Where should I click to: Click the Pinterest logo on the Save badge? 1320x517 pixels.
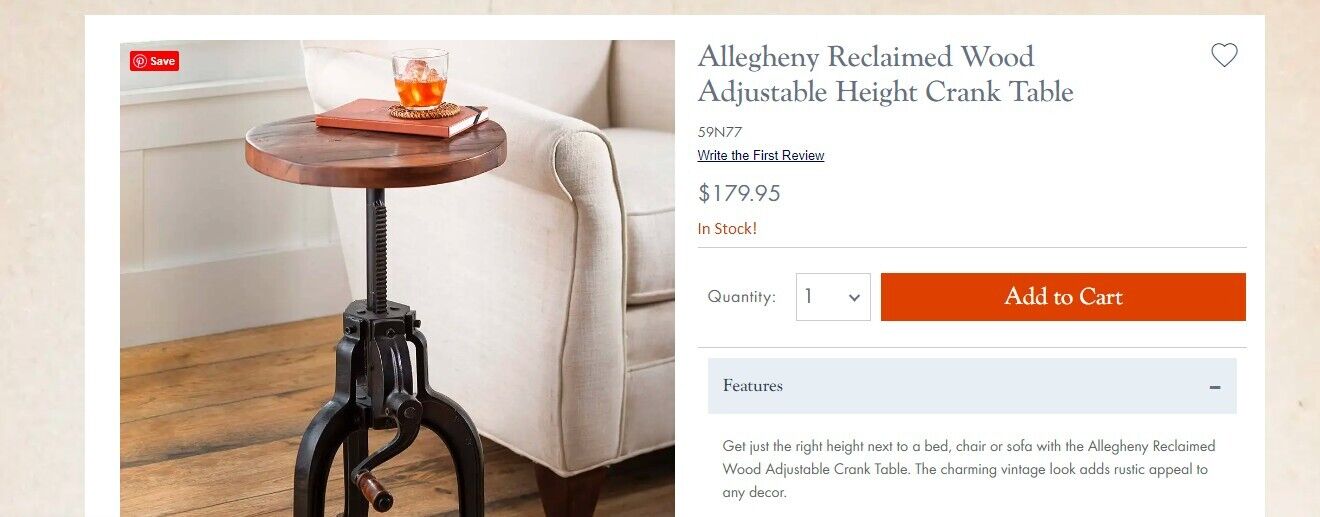pyautogui.click(x=140, y=61)
